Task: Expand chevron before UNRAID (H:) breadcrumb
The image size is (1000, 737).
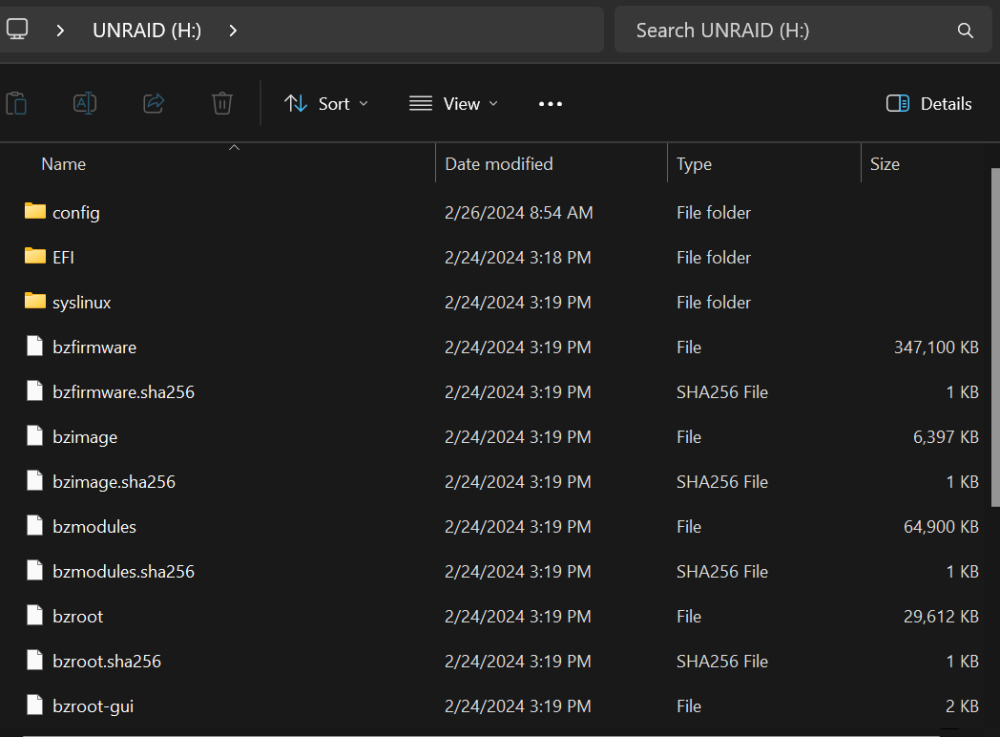Action: point(60,30)
